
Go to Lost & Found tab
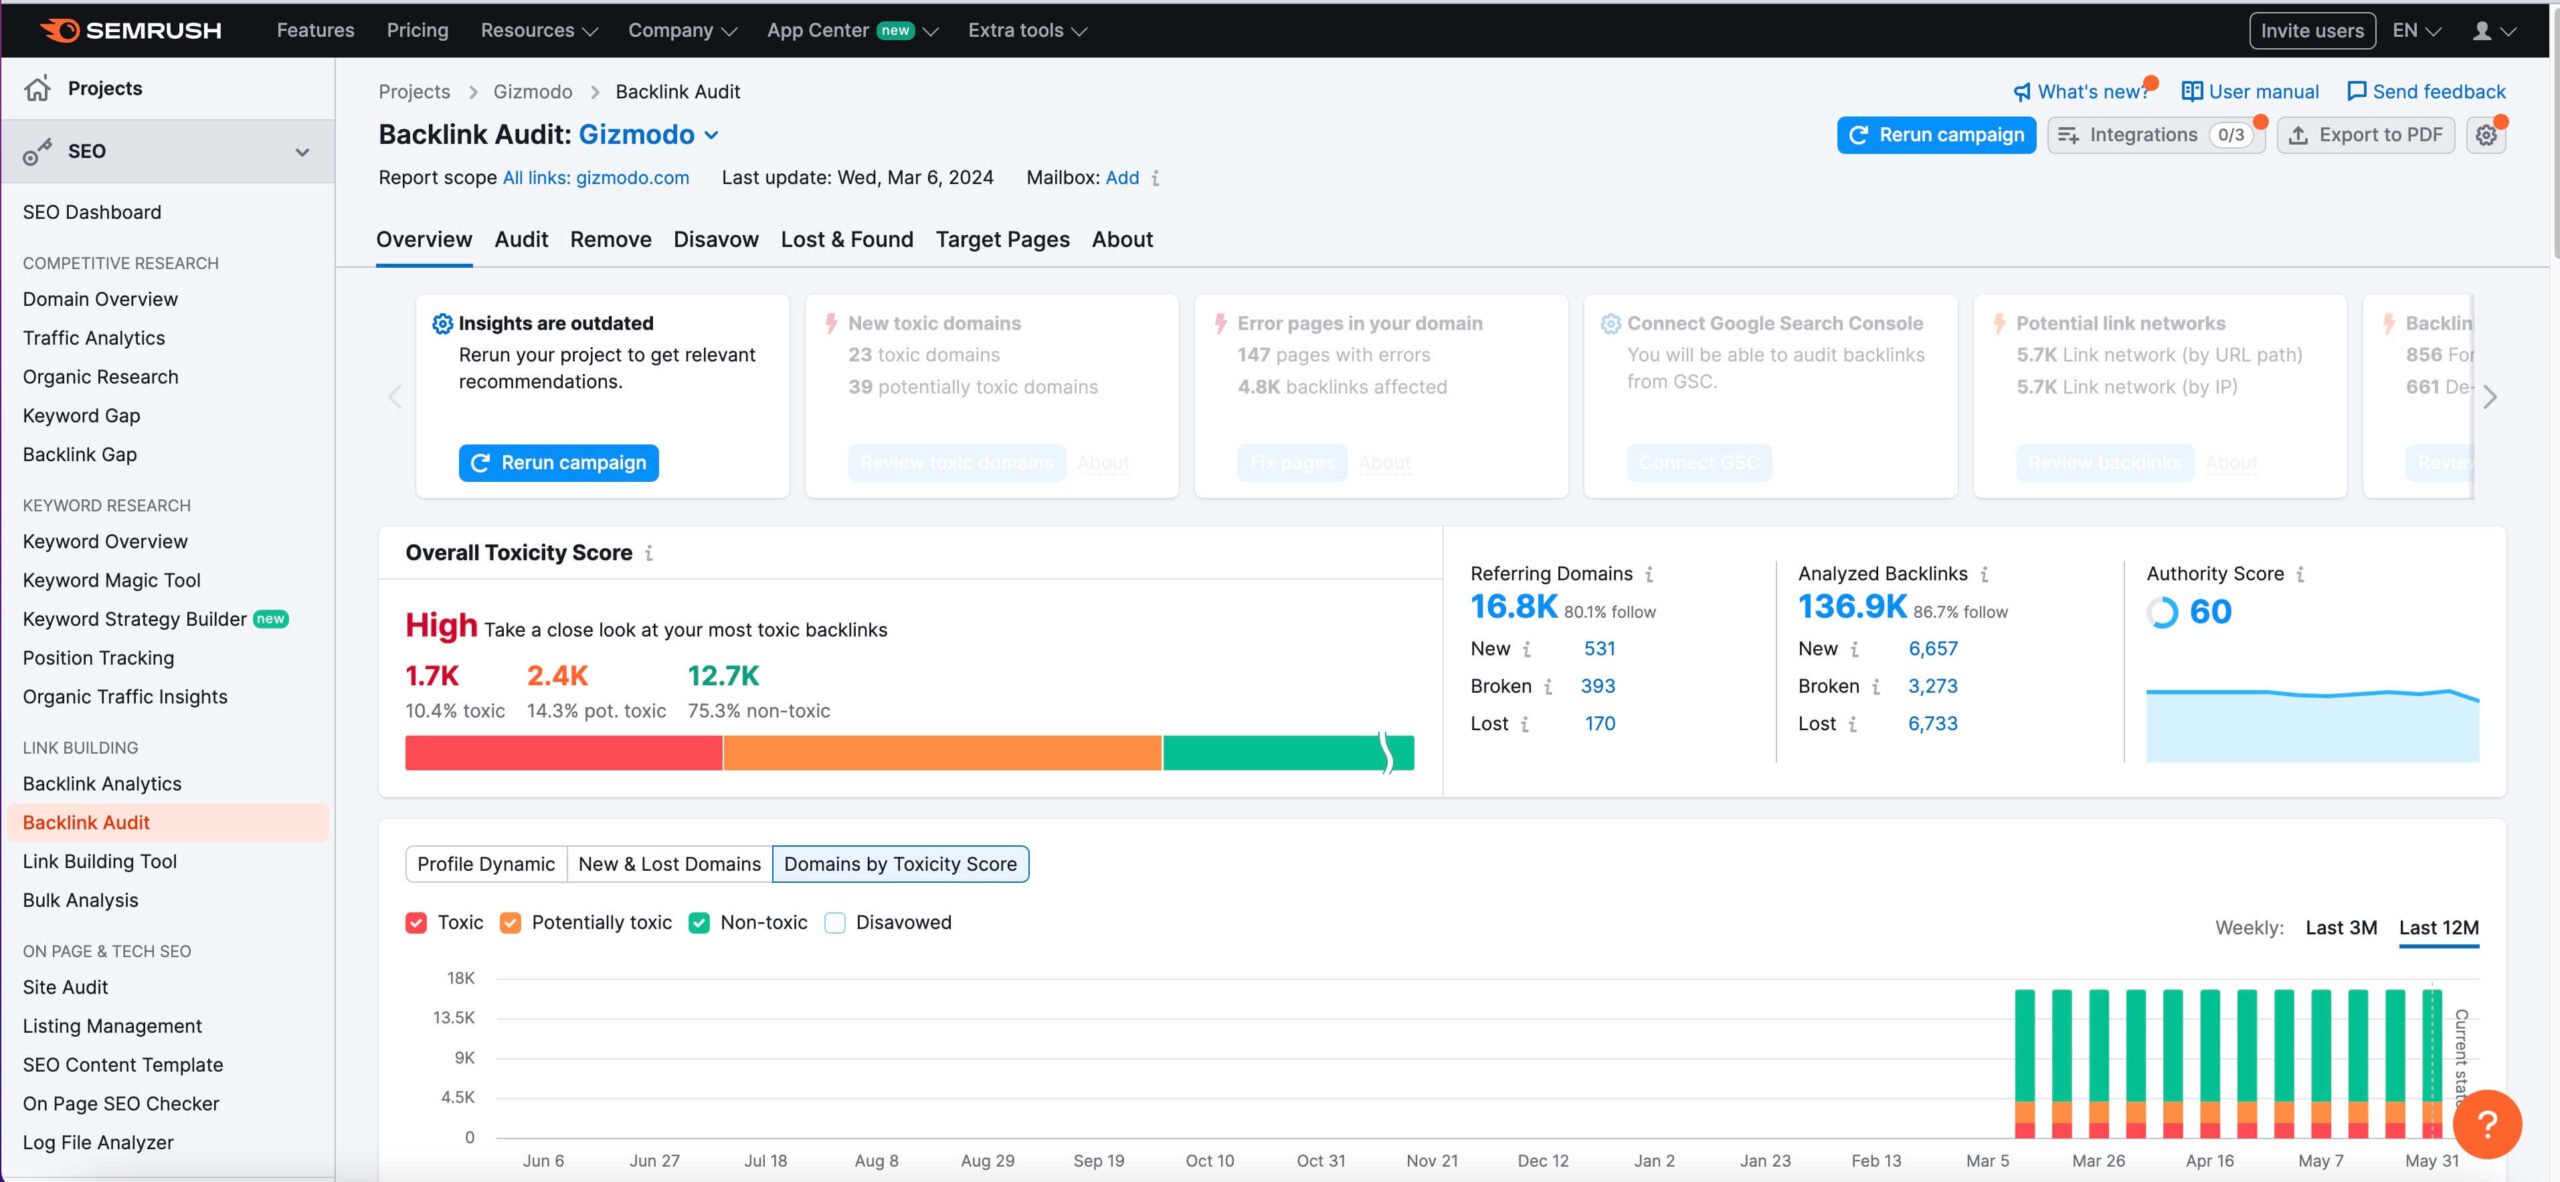[x=847, y=240]
